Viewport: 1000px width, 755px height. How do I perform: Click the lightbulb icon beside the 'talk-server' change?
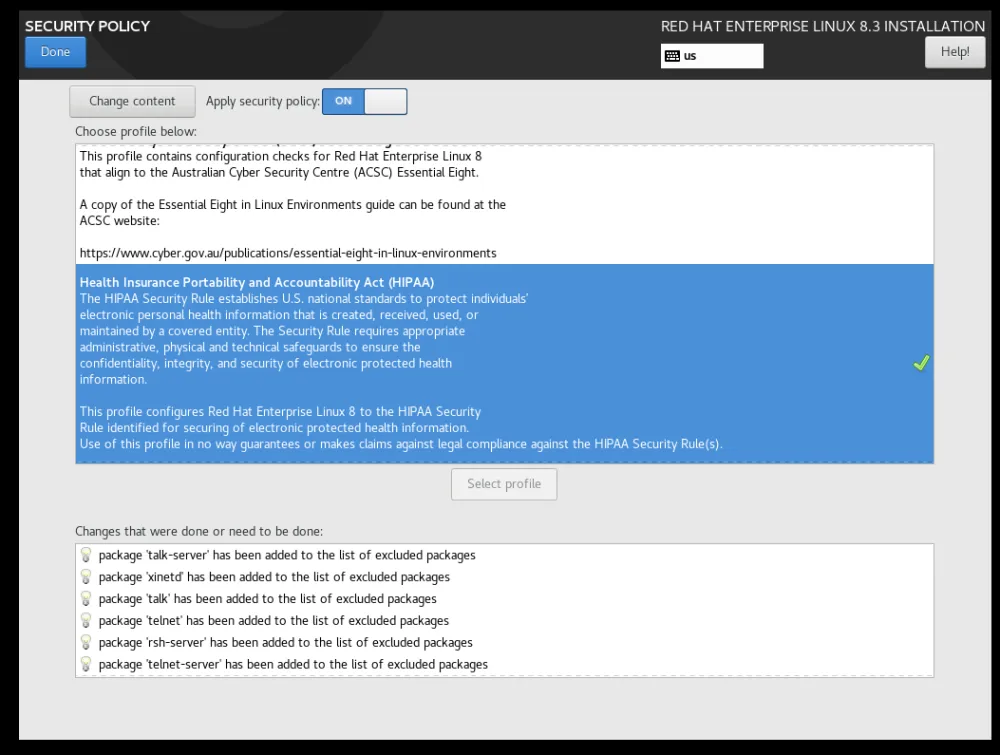coord(86,554)
